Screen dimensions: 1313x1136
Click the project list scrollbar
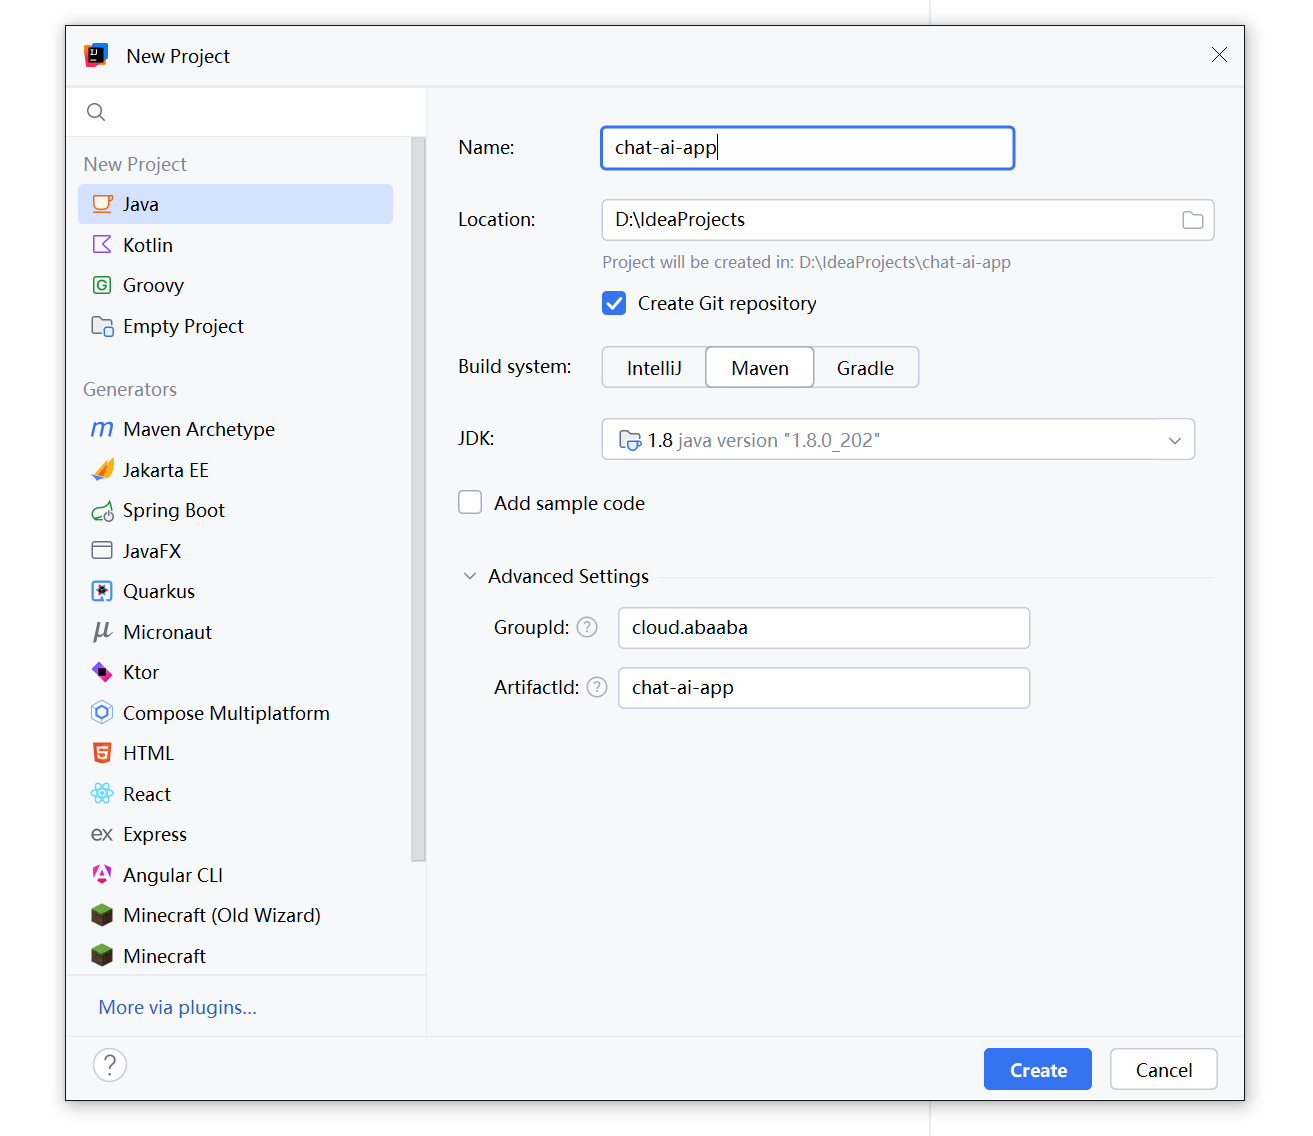(x=418, y=499)
